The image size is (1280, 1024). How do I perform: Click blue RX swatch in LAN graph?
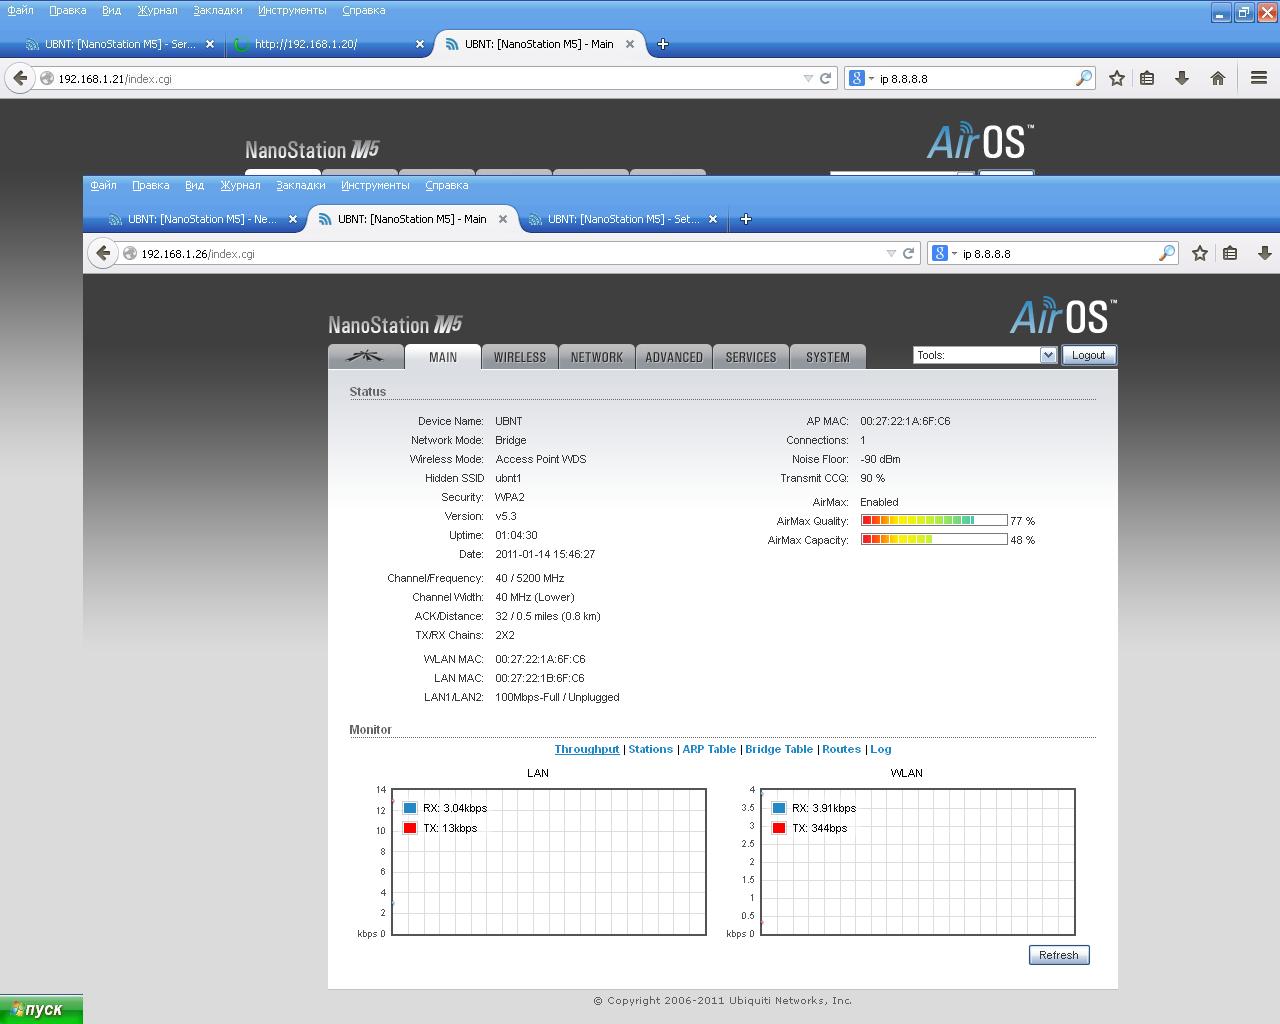click(410, 808)
